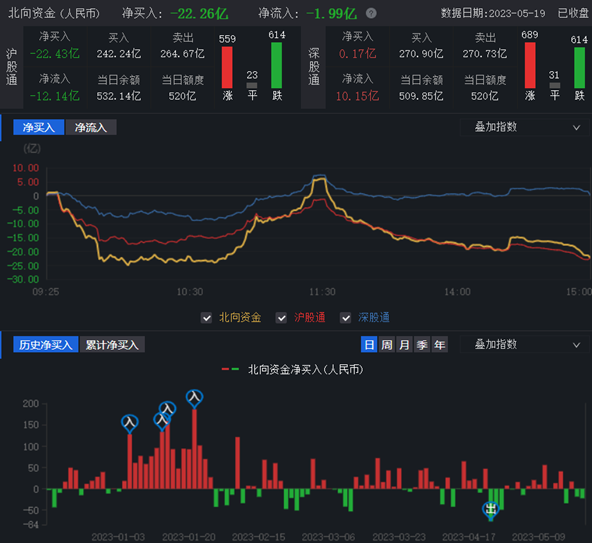Image resolution: width=592 pixels, height=543 pixels.
Task: Select the 年 yearly period button
Action: click(439, 344)
